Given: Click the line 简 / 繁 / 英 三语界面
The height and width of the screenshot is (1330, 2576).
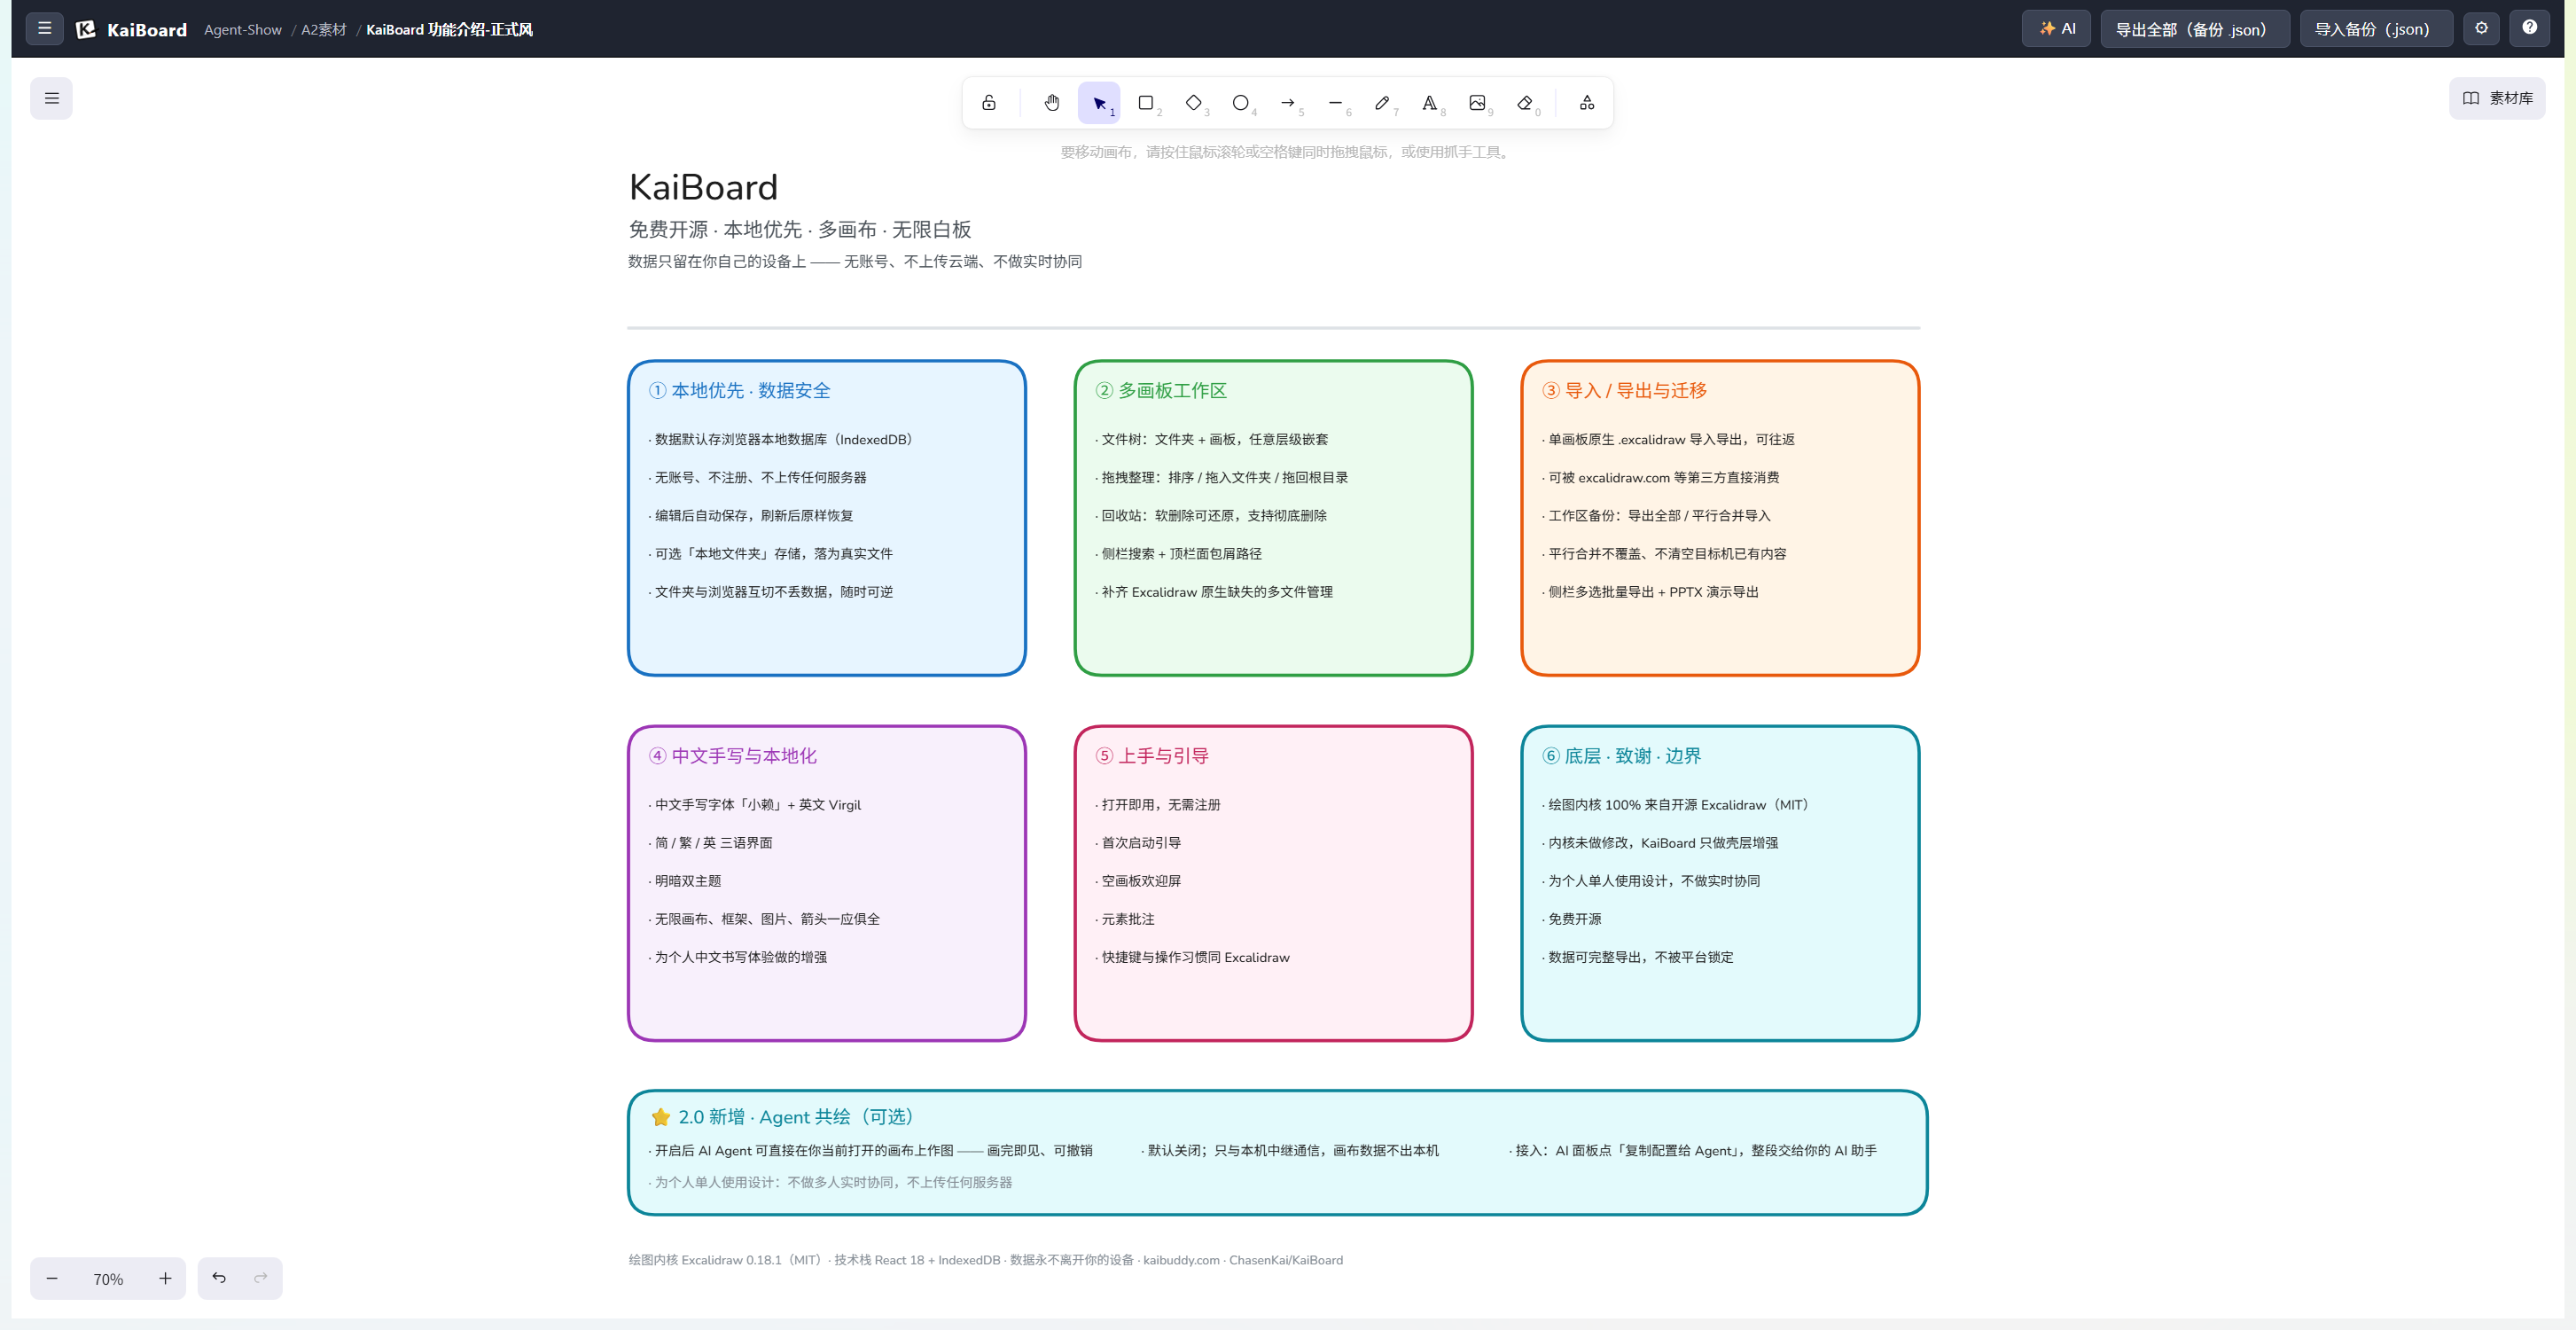Looking at the screenshot, I should 710,843.
